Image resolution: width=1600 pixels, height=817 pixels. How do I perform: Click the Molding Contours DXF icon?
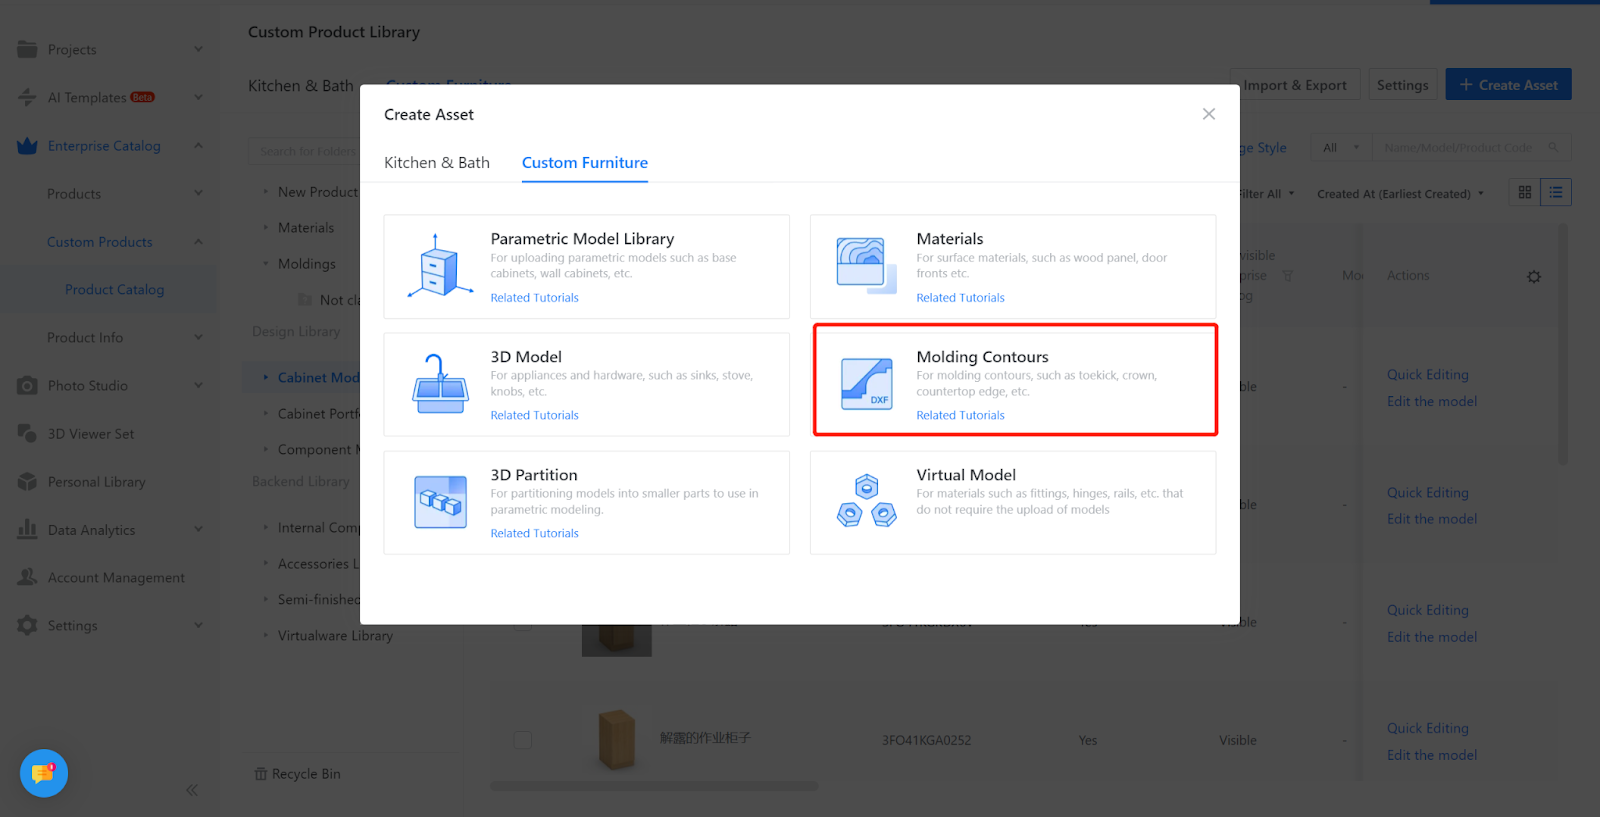pos(866,384)
